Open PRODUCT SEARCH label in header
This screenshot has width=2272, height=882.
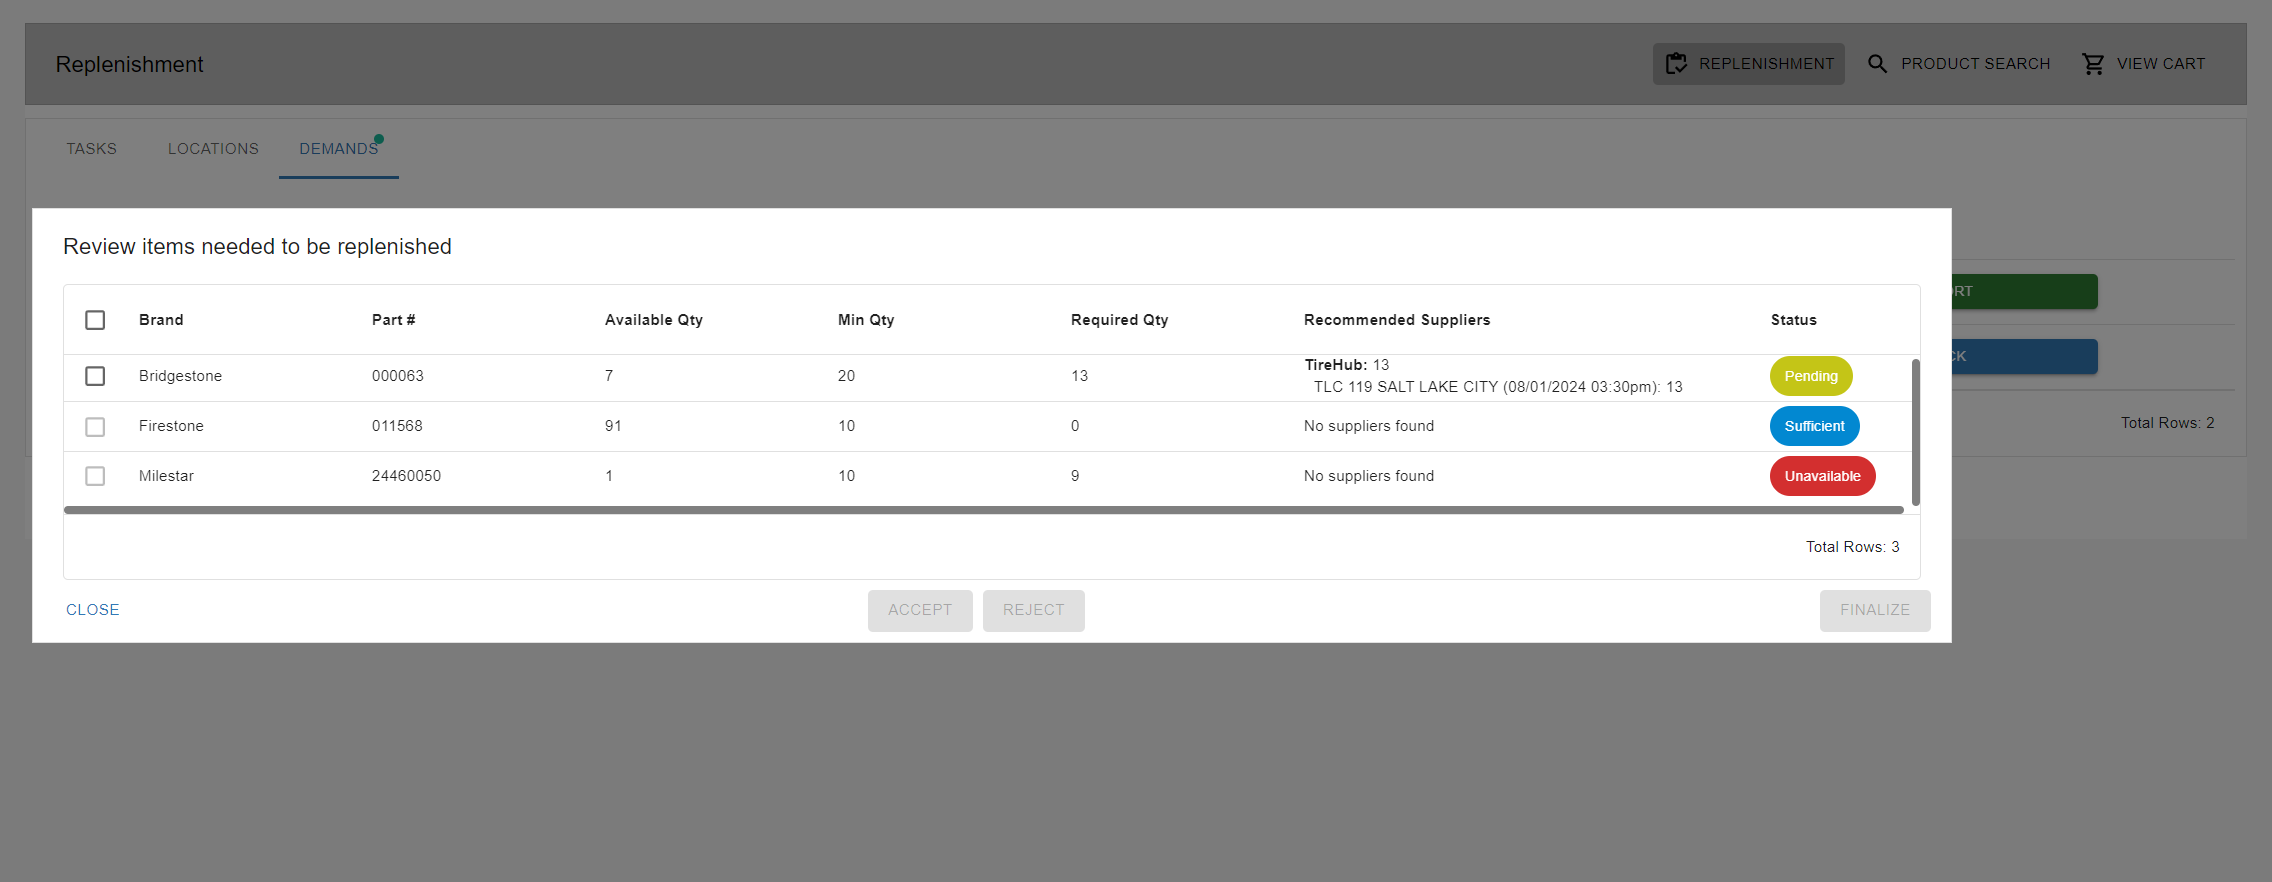1975,64
